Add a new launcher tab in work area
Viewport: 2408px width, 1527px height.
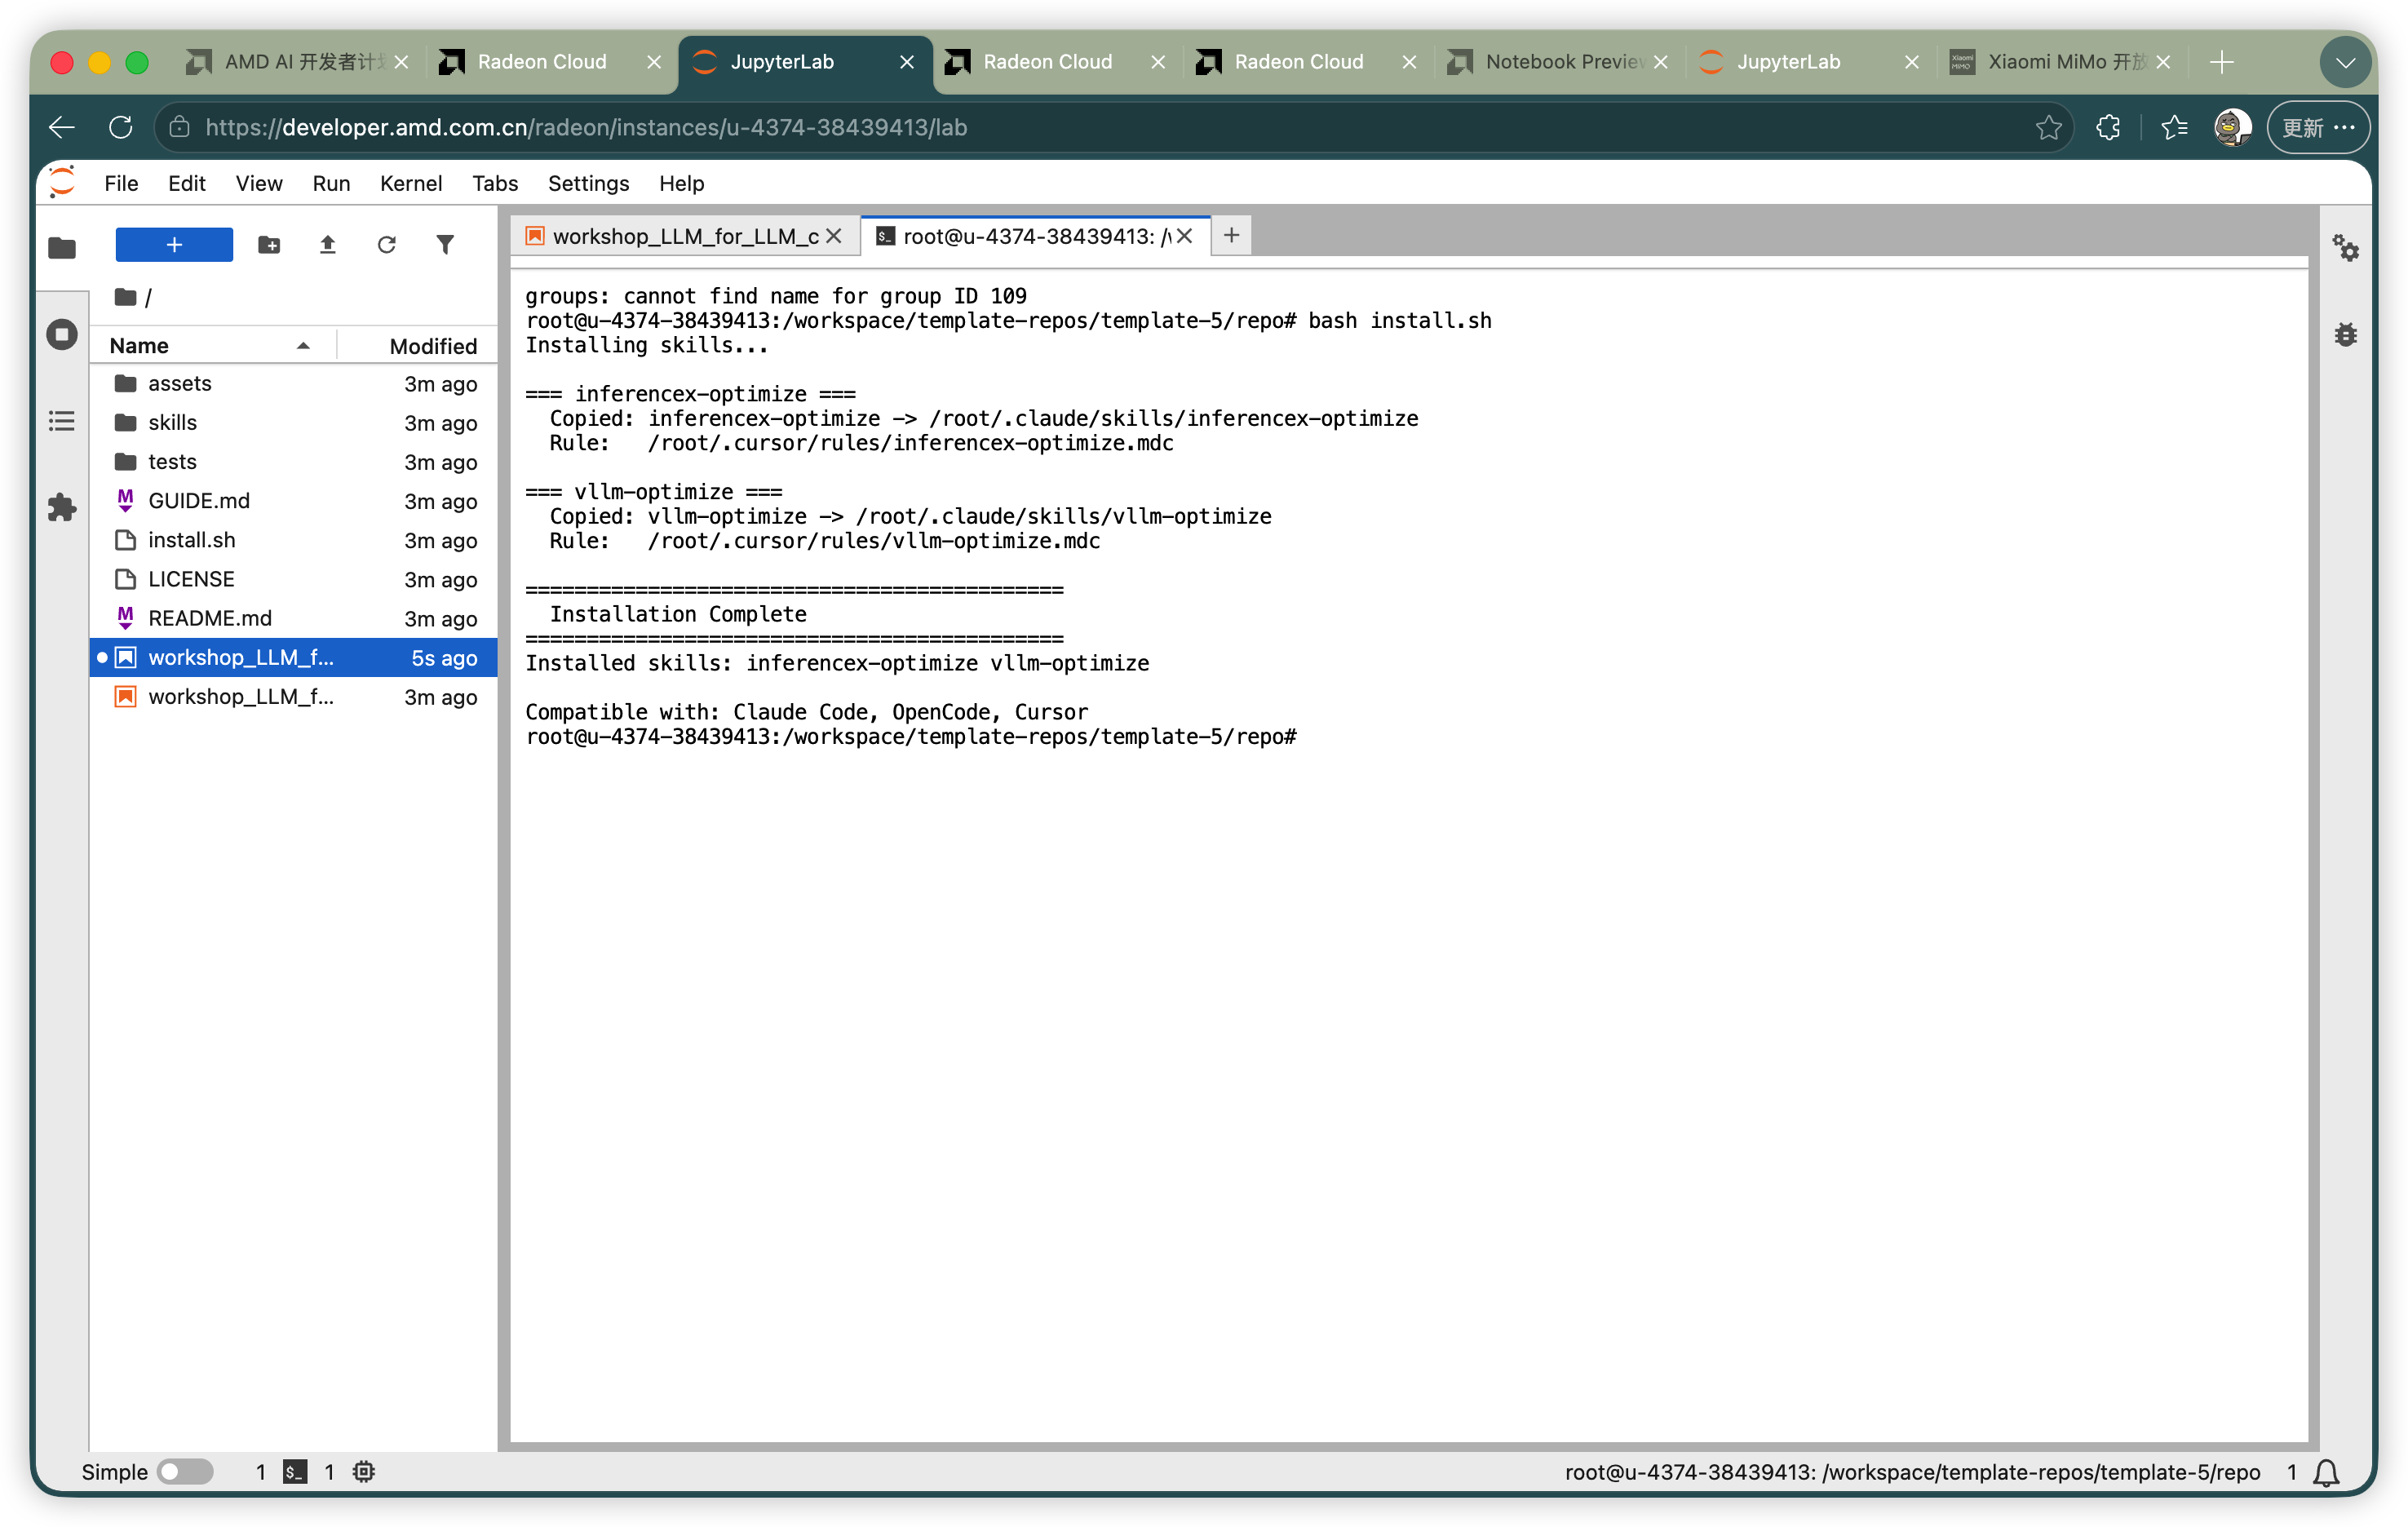tap(1232, 235)
